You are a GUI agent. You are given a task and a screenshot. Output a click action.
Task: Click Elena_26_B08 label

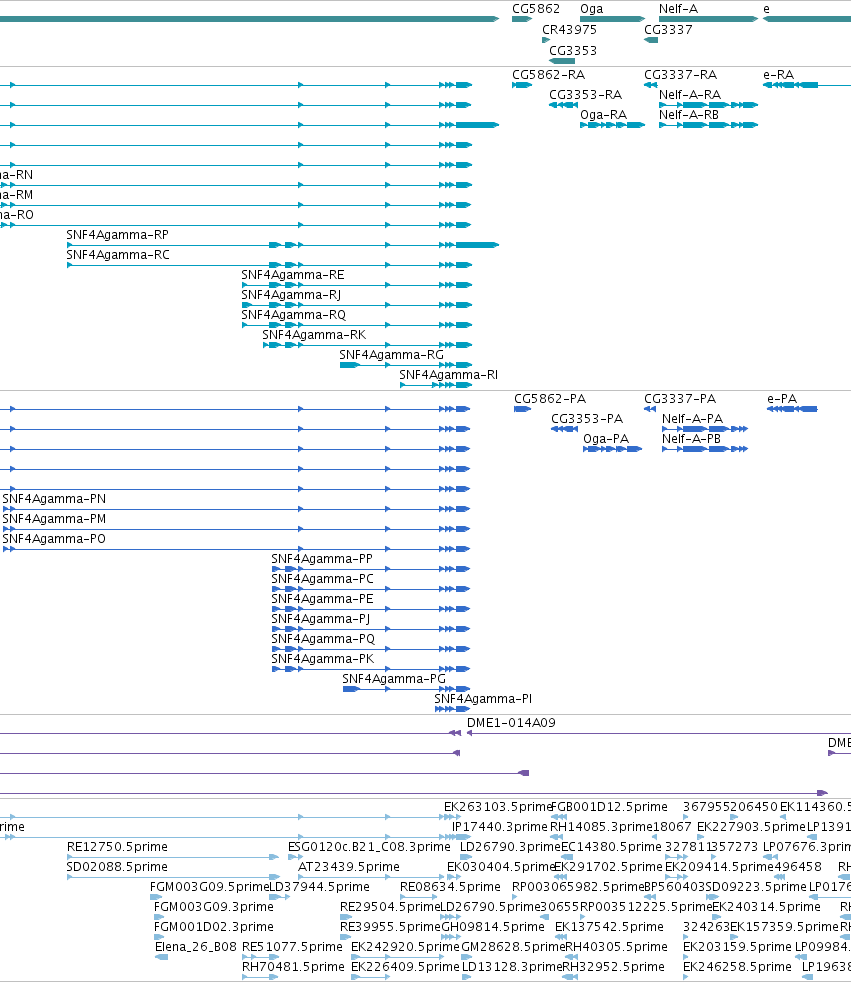(x=196, y=948)
